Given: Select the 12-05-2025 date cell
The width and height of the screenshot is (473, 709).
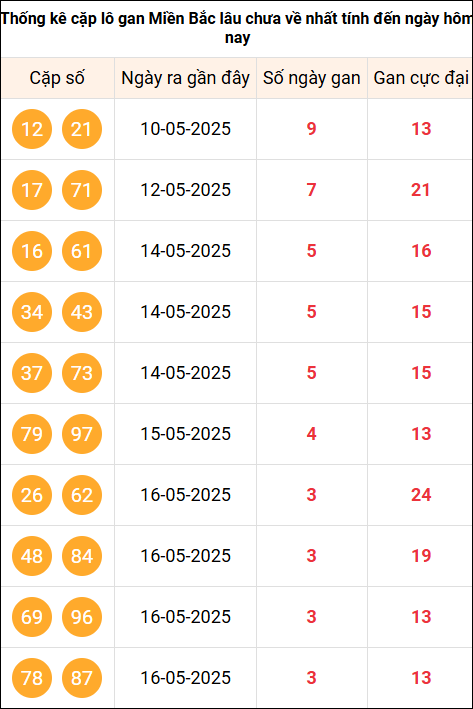Looking at the screenshot, I should point(185,190).
